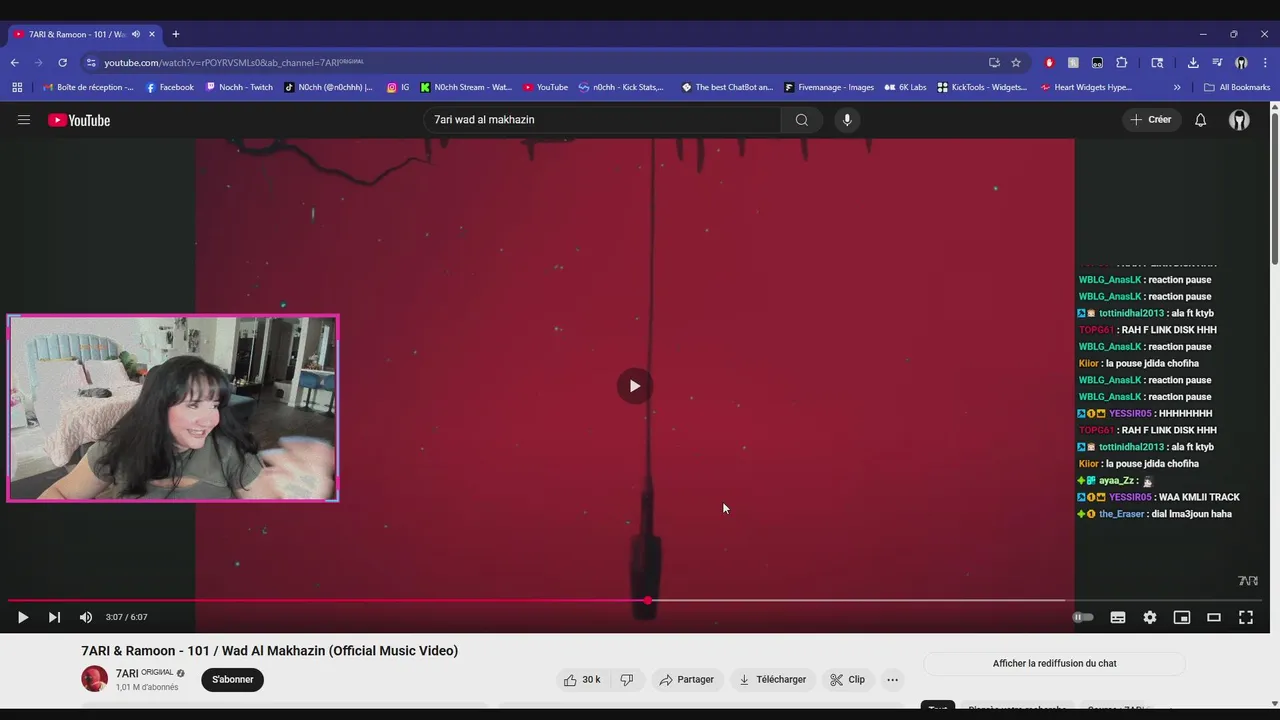1280x720 pixels.
Task: Open the Heart Widgets Hype bookmark
Action: click(x=1086, y=87)
